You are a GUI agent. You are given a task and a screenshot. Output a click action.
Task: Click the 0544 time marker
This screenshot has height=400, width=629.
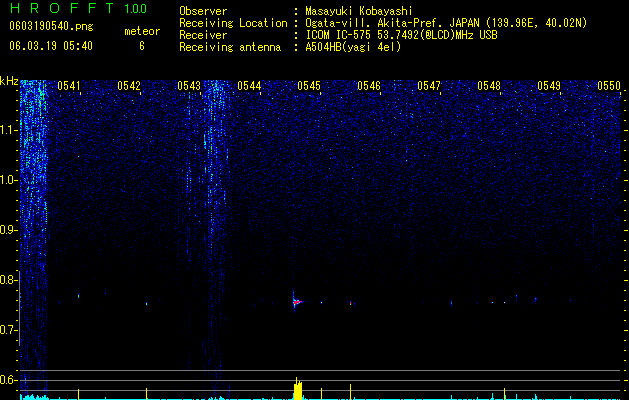coord(249,86)
